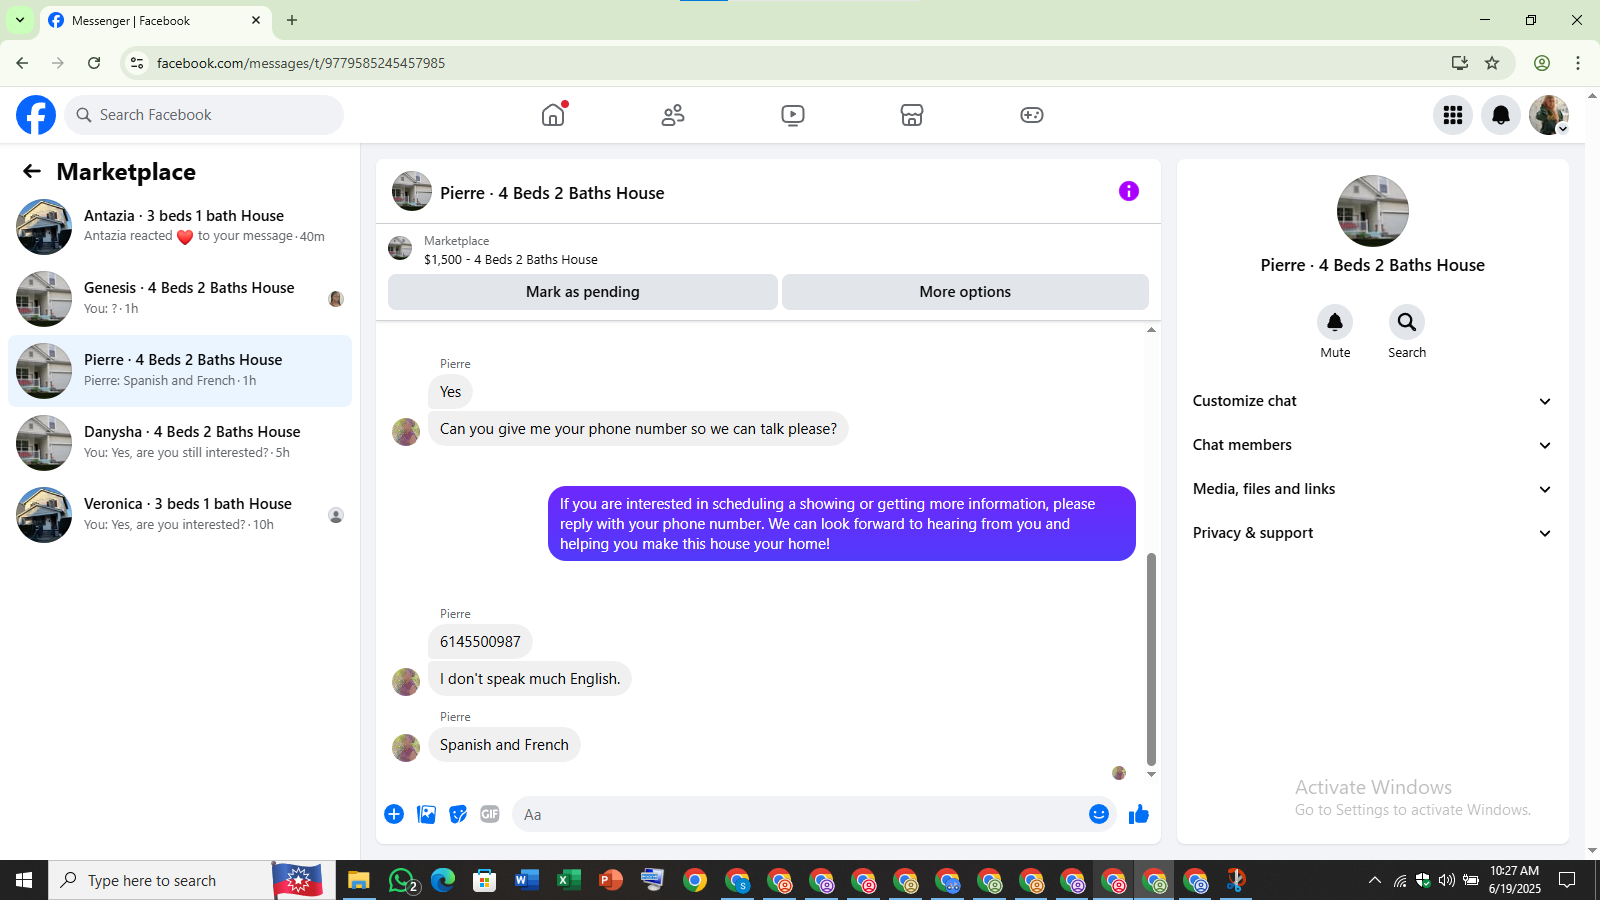Screen dimensions: 1600x900
Task: Click Pierre's chat header title
Action: tap(552, 193)
